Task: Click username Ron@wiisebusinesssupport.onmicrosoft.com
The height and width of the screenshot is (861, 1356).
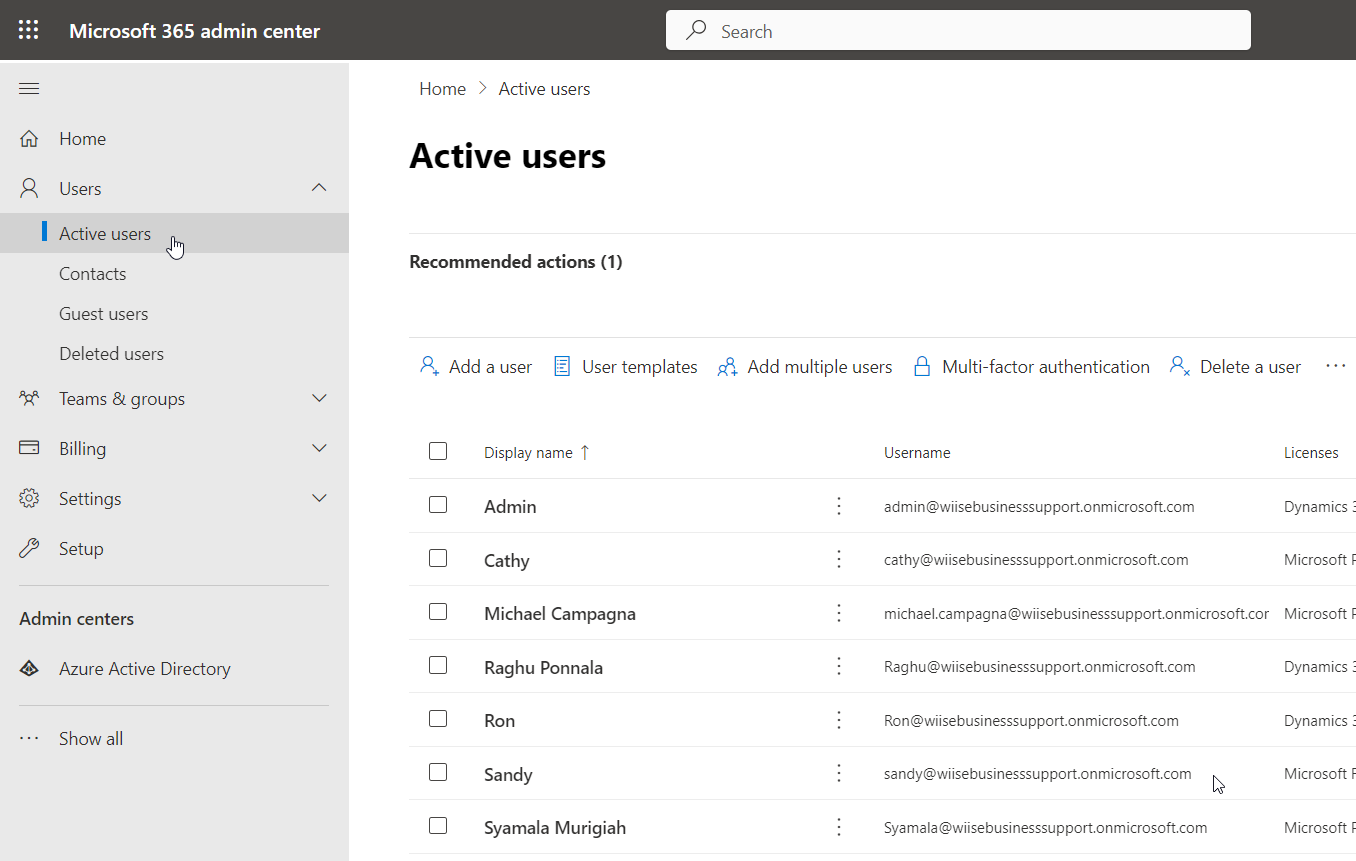Action: [1031, 721]
